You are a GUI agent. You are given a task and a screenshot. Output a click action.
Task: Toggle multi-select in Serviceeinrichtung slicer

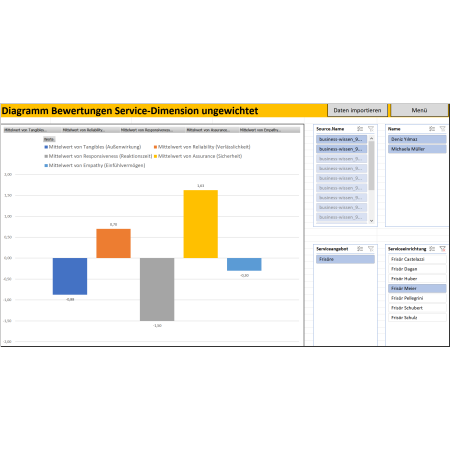click(x=432, y=249)
